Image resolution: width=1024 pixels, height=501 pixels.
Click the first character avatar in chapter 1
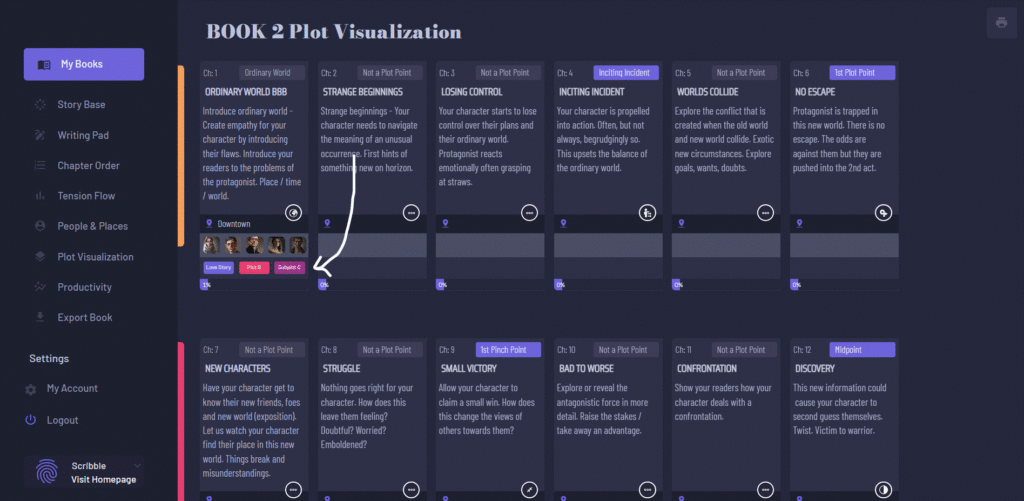point(211,245)
